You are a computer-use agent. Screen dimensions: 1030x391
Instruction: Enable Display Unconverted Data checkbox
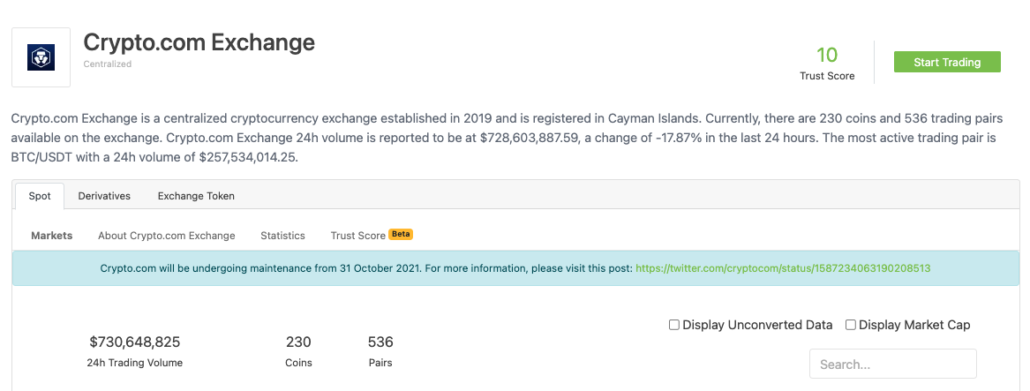[x=674, y=325]
